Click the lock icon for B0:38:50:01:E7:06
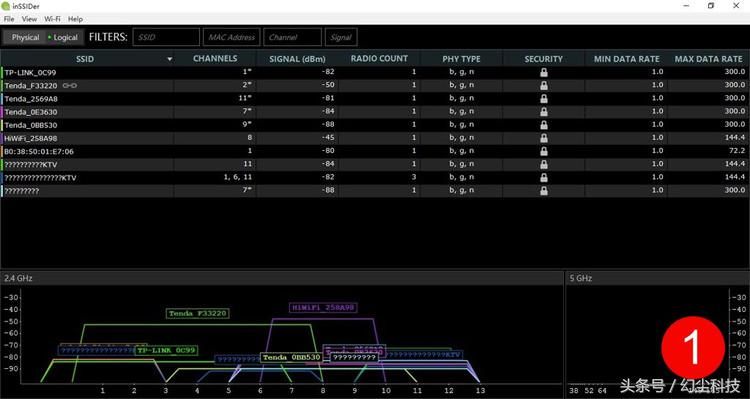Screen dimensions: 750x399 pyautogui.click(x=544, y=151)
